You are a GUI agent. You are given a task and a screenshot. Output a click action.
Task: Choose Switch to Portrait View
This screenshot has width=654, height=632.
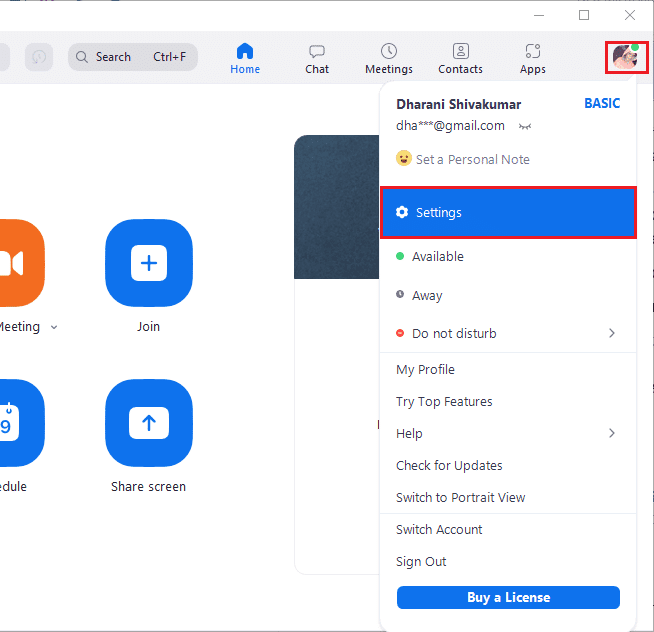[460, 497]
